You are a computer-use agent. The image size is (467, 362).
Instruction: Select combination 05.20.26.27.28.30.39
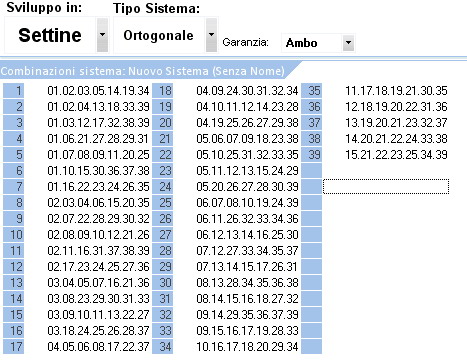coord(247,187)
